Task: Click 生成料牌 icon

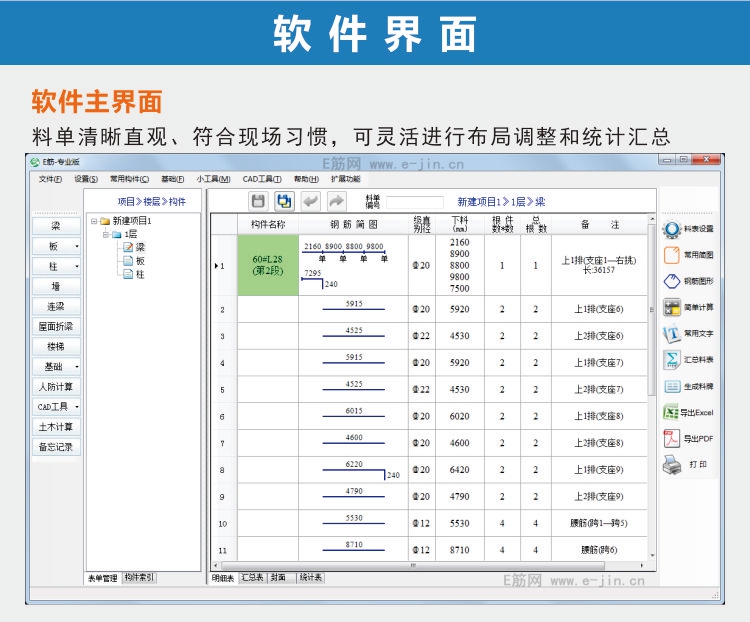Action: pos(672,386)
